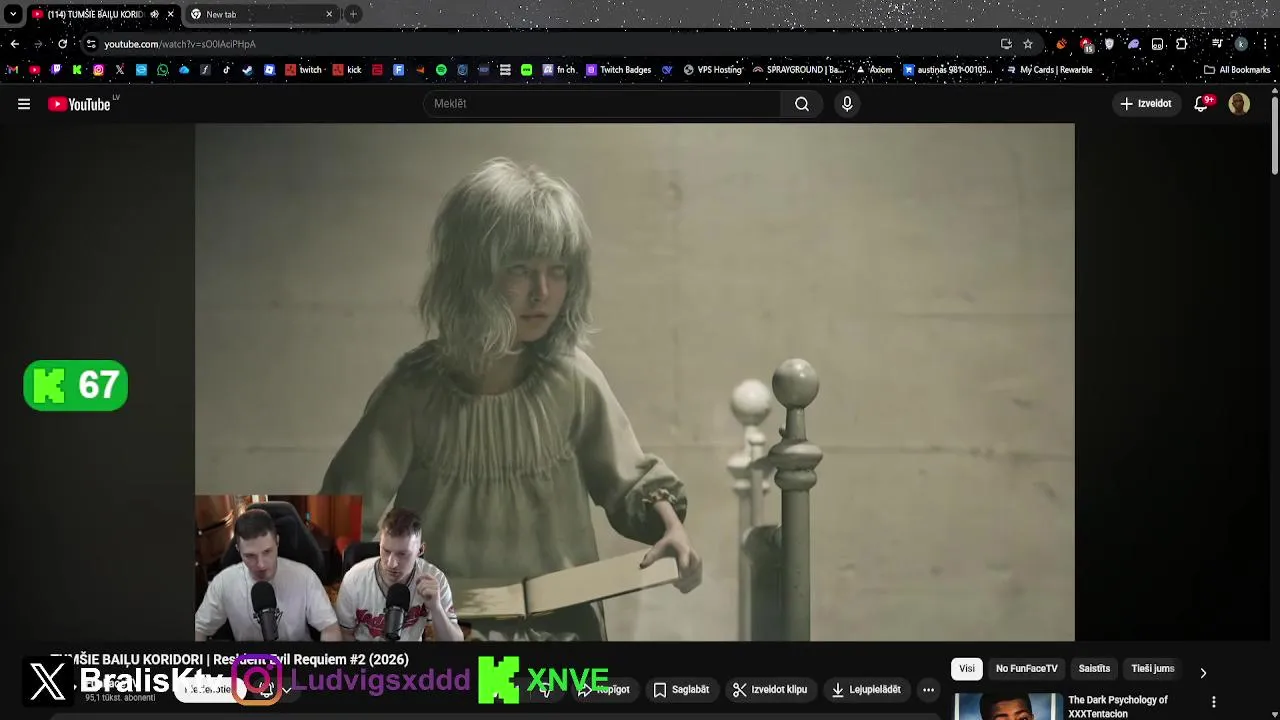Click the video player frame
This screenshot has height=720, width=1280.
pos(635,381)
